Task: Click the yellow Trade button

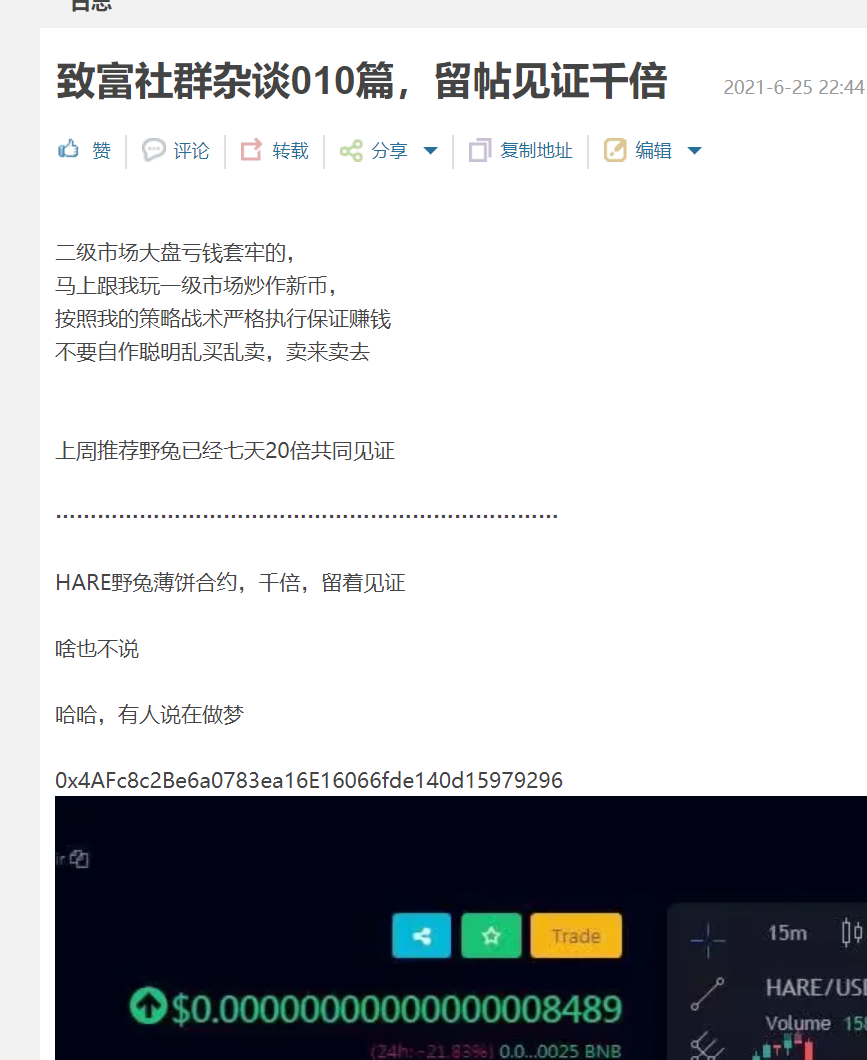Action: (576, 936)
